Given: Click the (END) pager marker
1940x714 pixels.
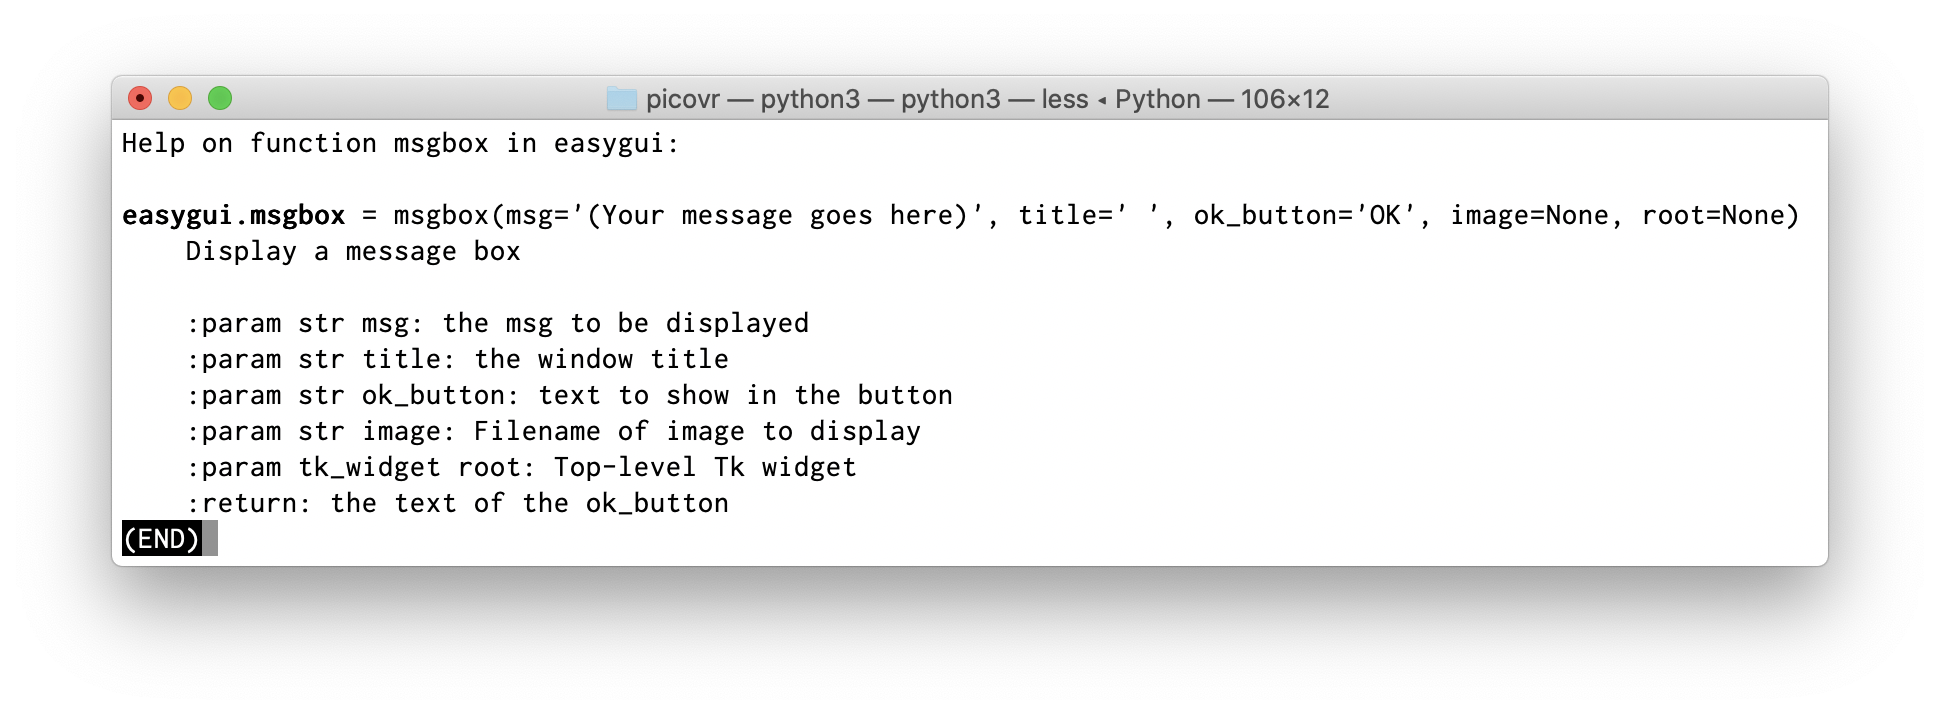Looking at the screenshot, I should (x=161, y=539).
